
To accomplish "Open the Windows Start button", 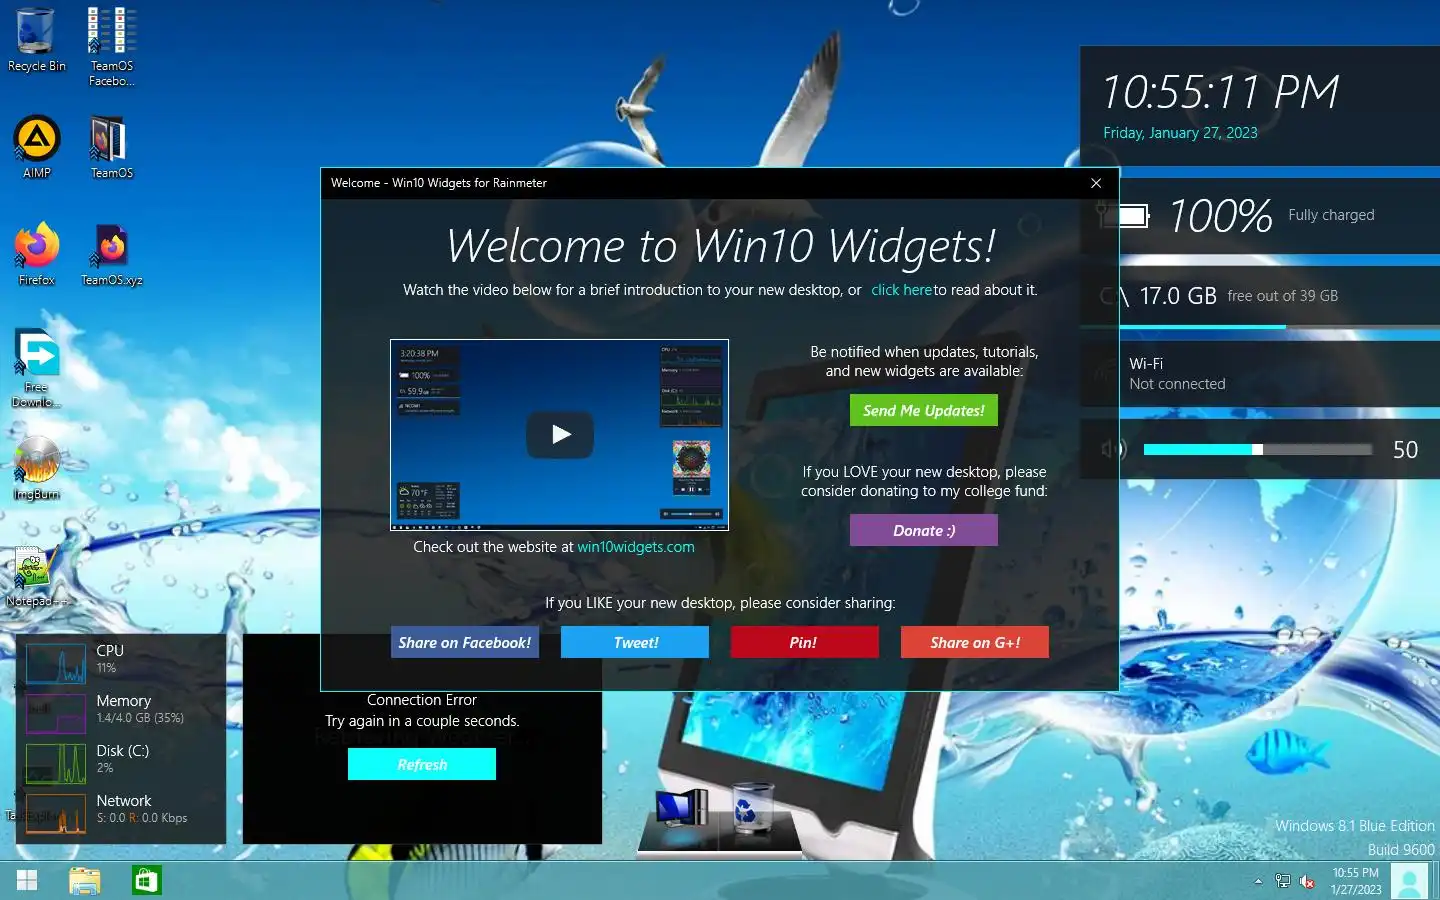I will tap(27, 880).
